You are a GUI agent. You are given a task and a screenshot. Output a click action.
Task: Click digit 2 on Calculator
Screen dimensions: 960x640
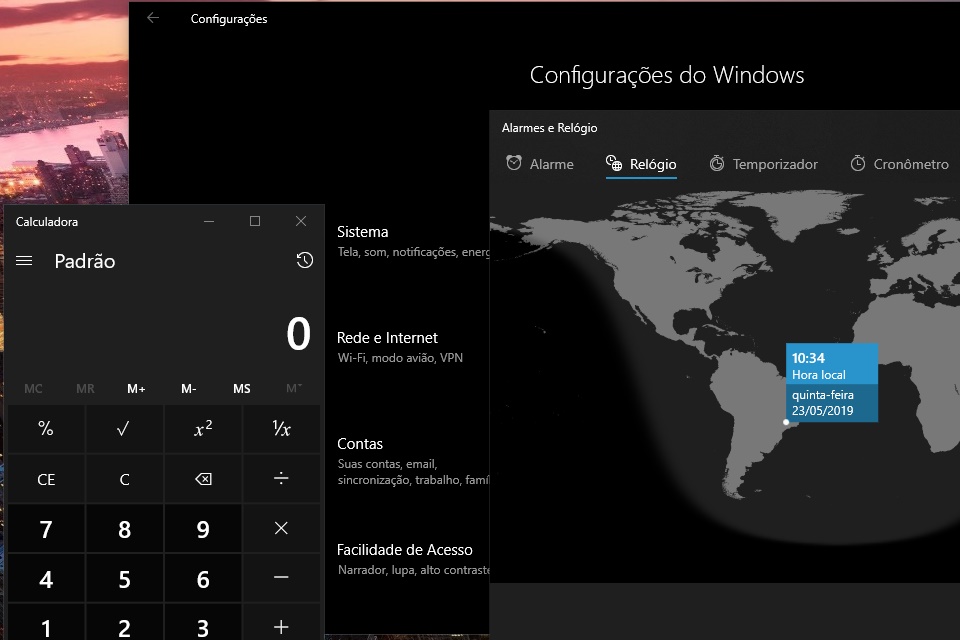pos(124,627)
